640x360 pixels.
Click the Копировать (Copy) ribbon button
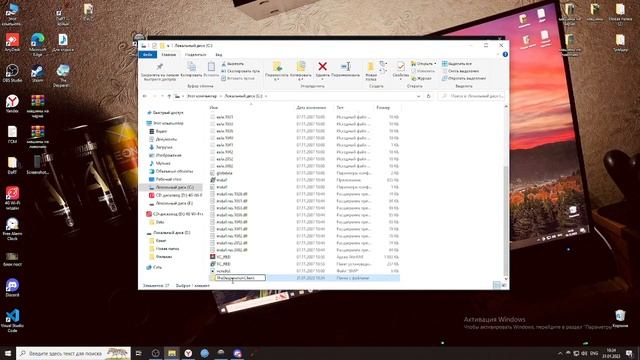tap(191, 69)
